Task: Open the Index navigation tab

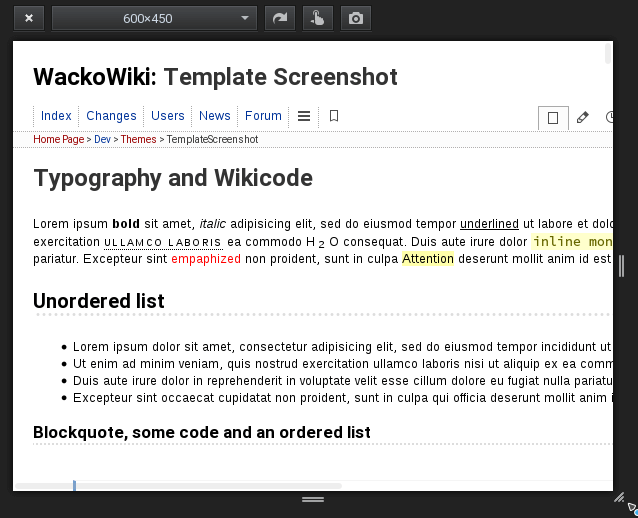Action: (x=56, y=116)
